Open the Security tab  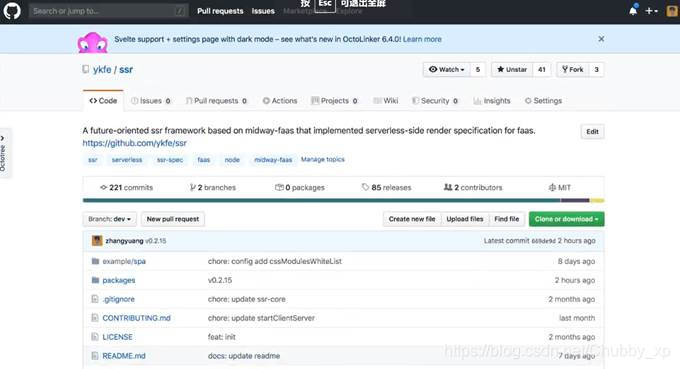point(435,101)
